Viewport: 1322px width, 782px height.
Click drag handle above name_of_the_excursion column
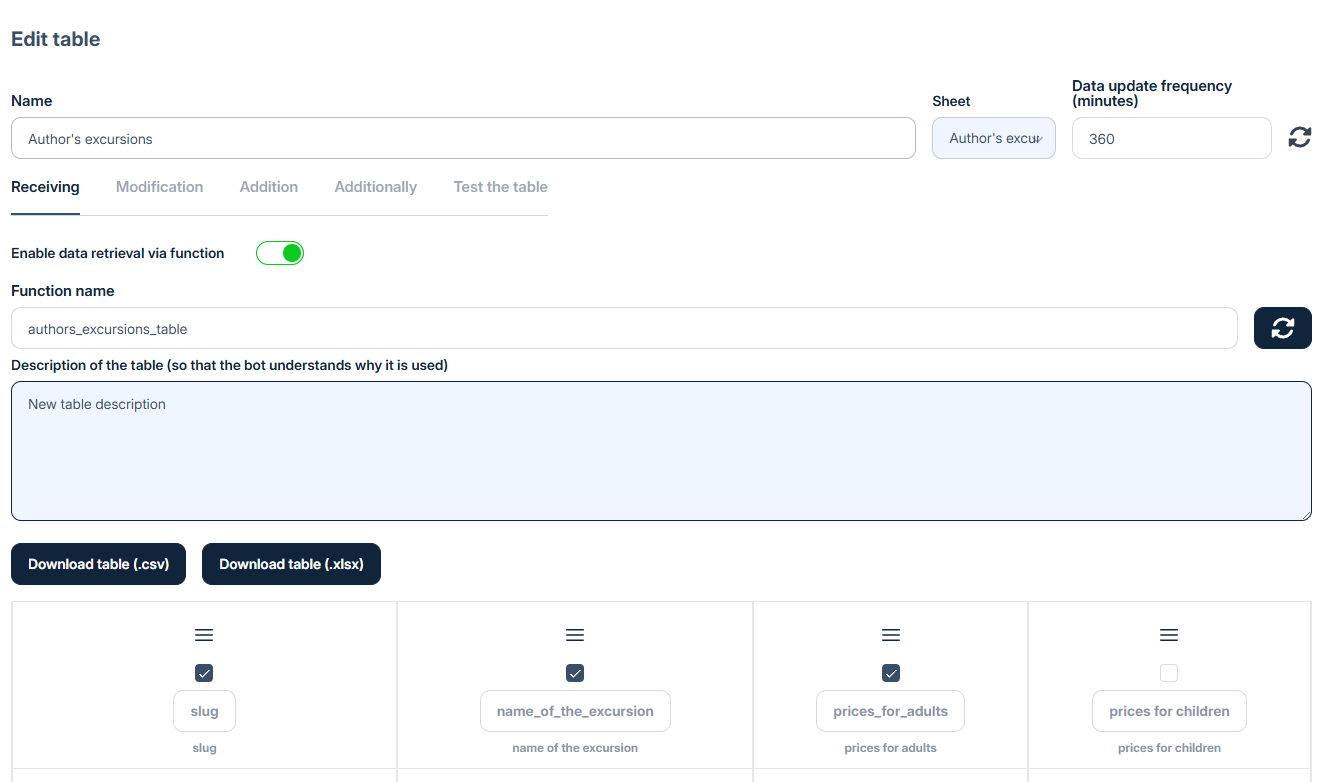[x=575, y=635]
